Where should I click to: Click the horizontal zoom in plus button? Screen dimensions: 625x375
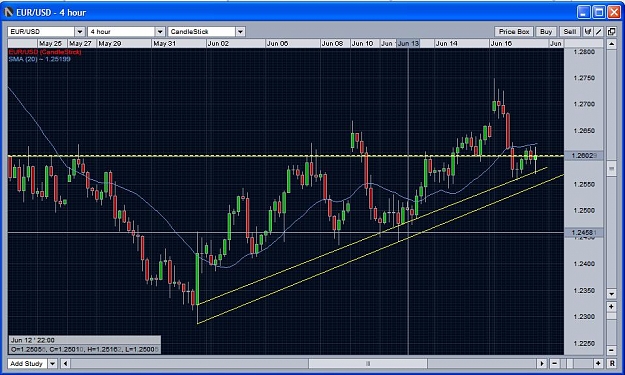tap(598, 363)
